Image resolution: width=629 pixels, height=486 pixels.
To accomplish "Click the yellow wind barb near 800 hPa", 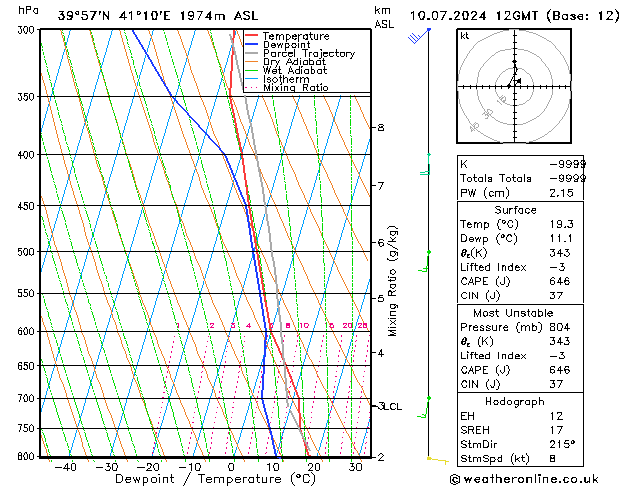I will (435, 459).
